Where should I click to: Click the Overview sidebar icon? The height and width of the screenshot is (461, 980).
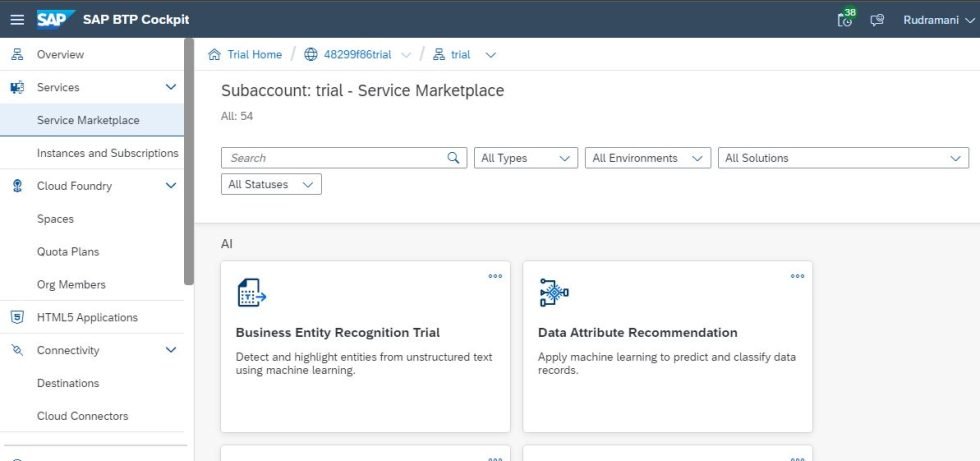(18, 54)
